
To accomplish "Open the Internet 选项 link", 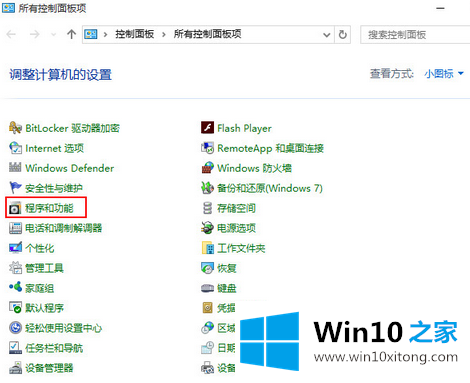I will pyautogui.click(x=54, y=148).
